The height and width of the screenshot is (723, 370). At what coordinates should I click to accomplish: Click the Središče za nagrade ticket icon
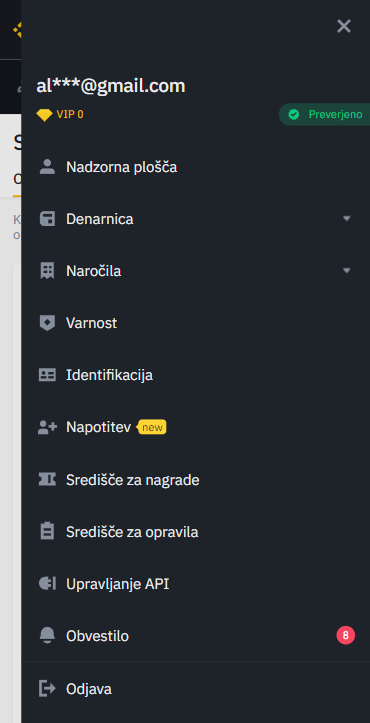coord(47,480)
